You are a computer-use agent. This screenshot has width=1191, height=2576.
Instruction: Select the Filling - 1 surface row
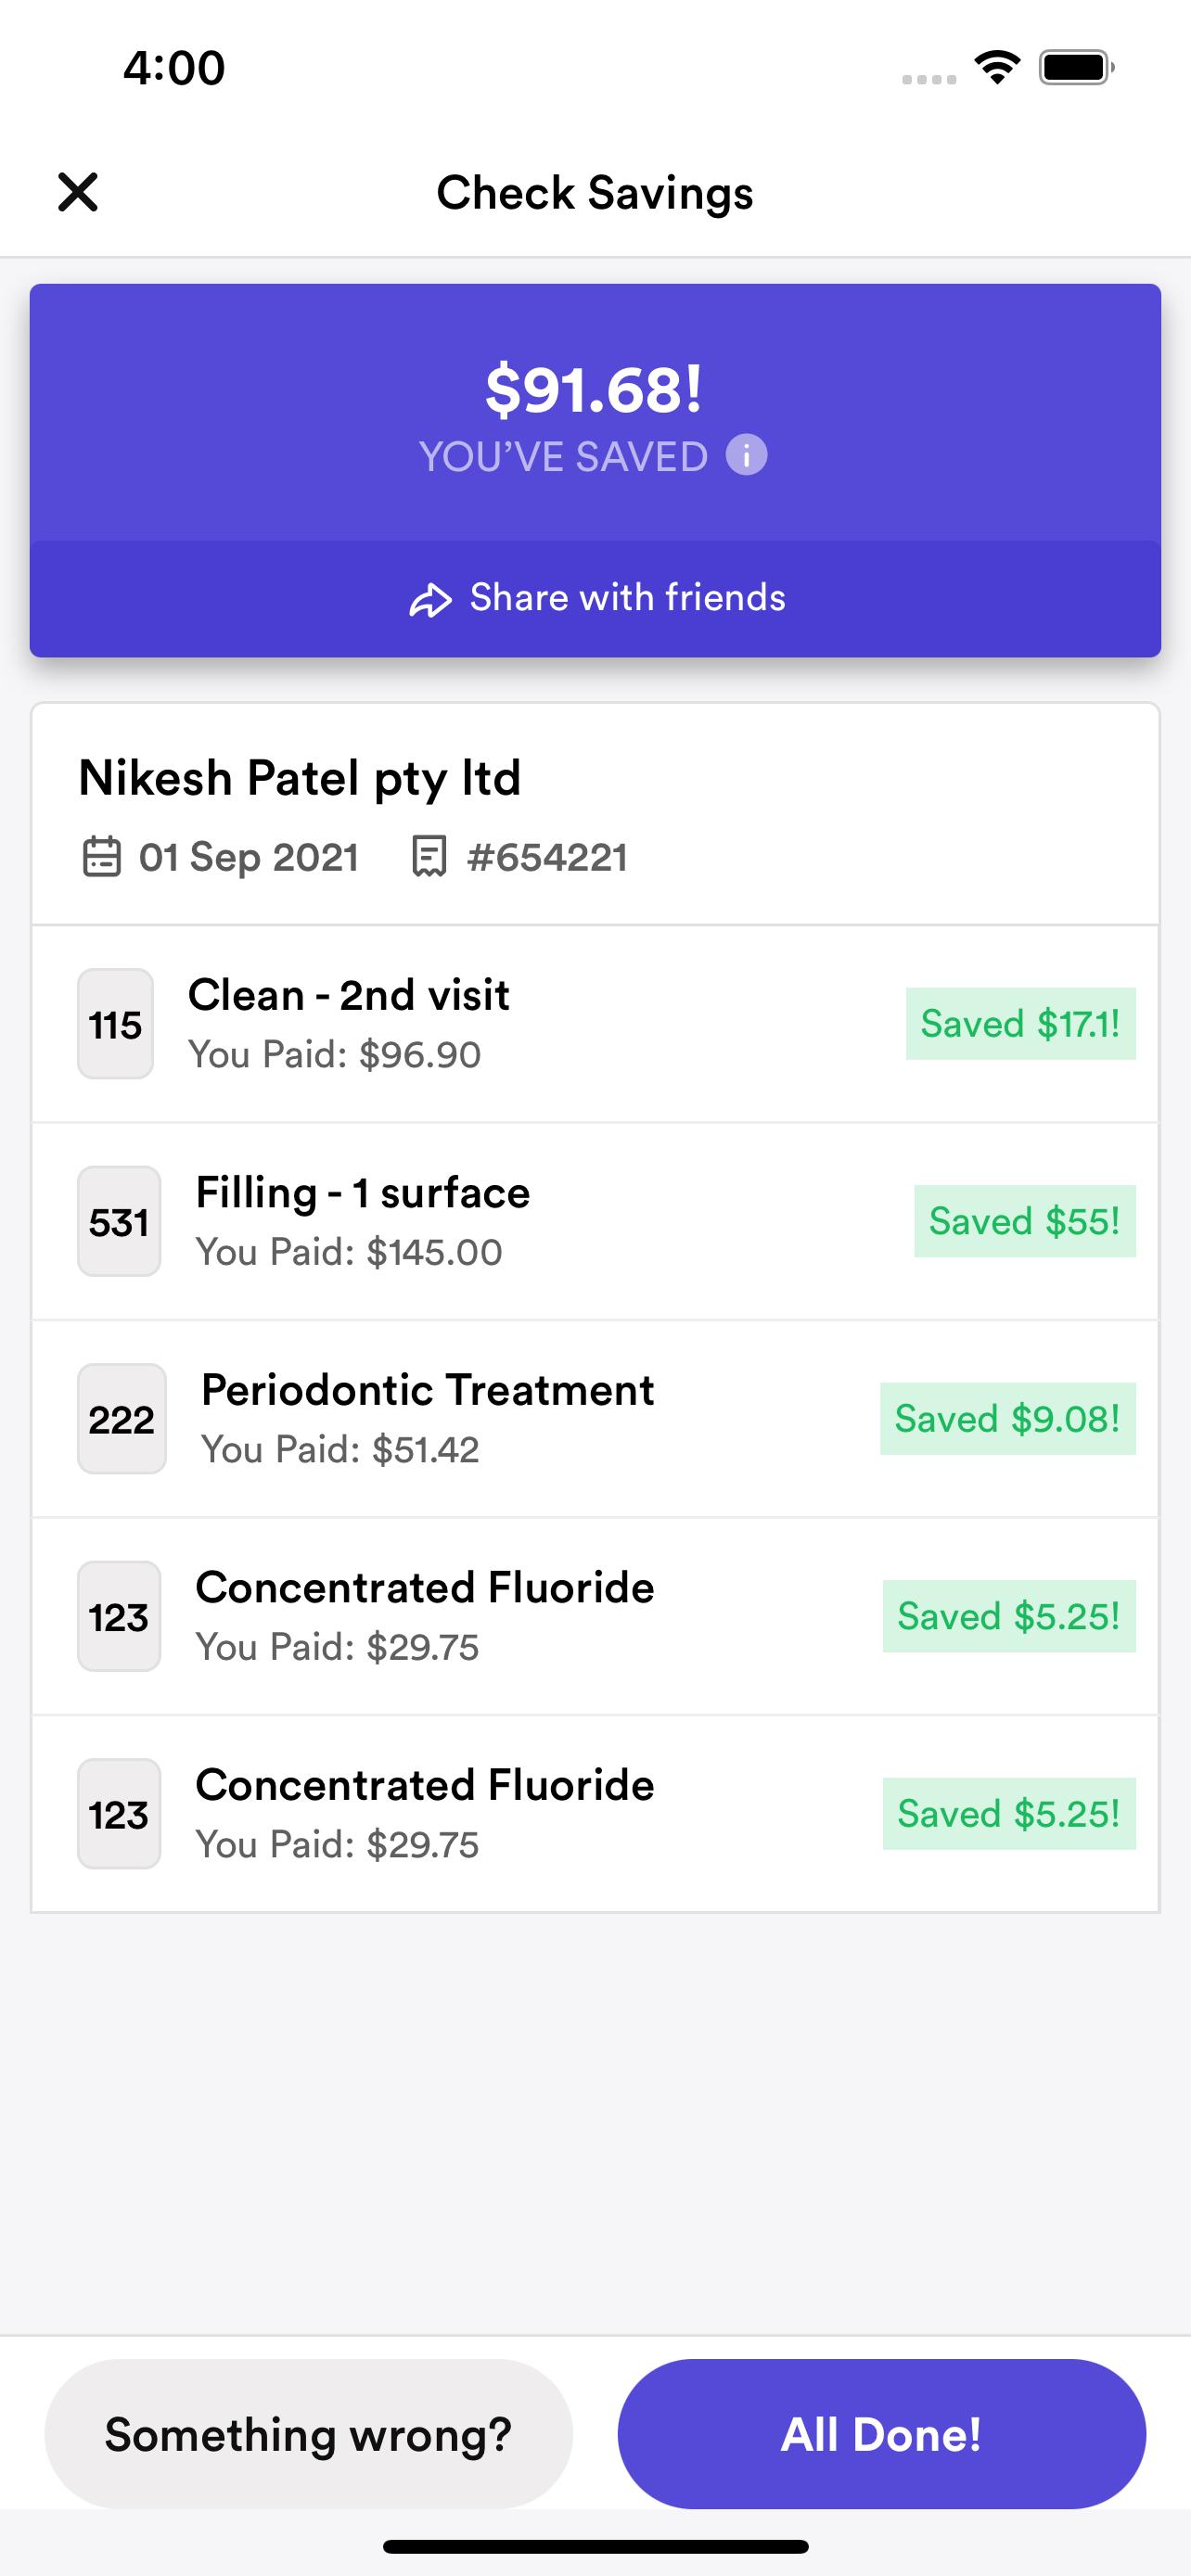click(x=595, y=1221)
